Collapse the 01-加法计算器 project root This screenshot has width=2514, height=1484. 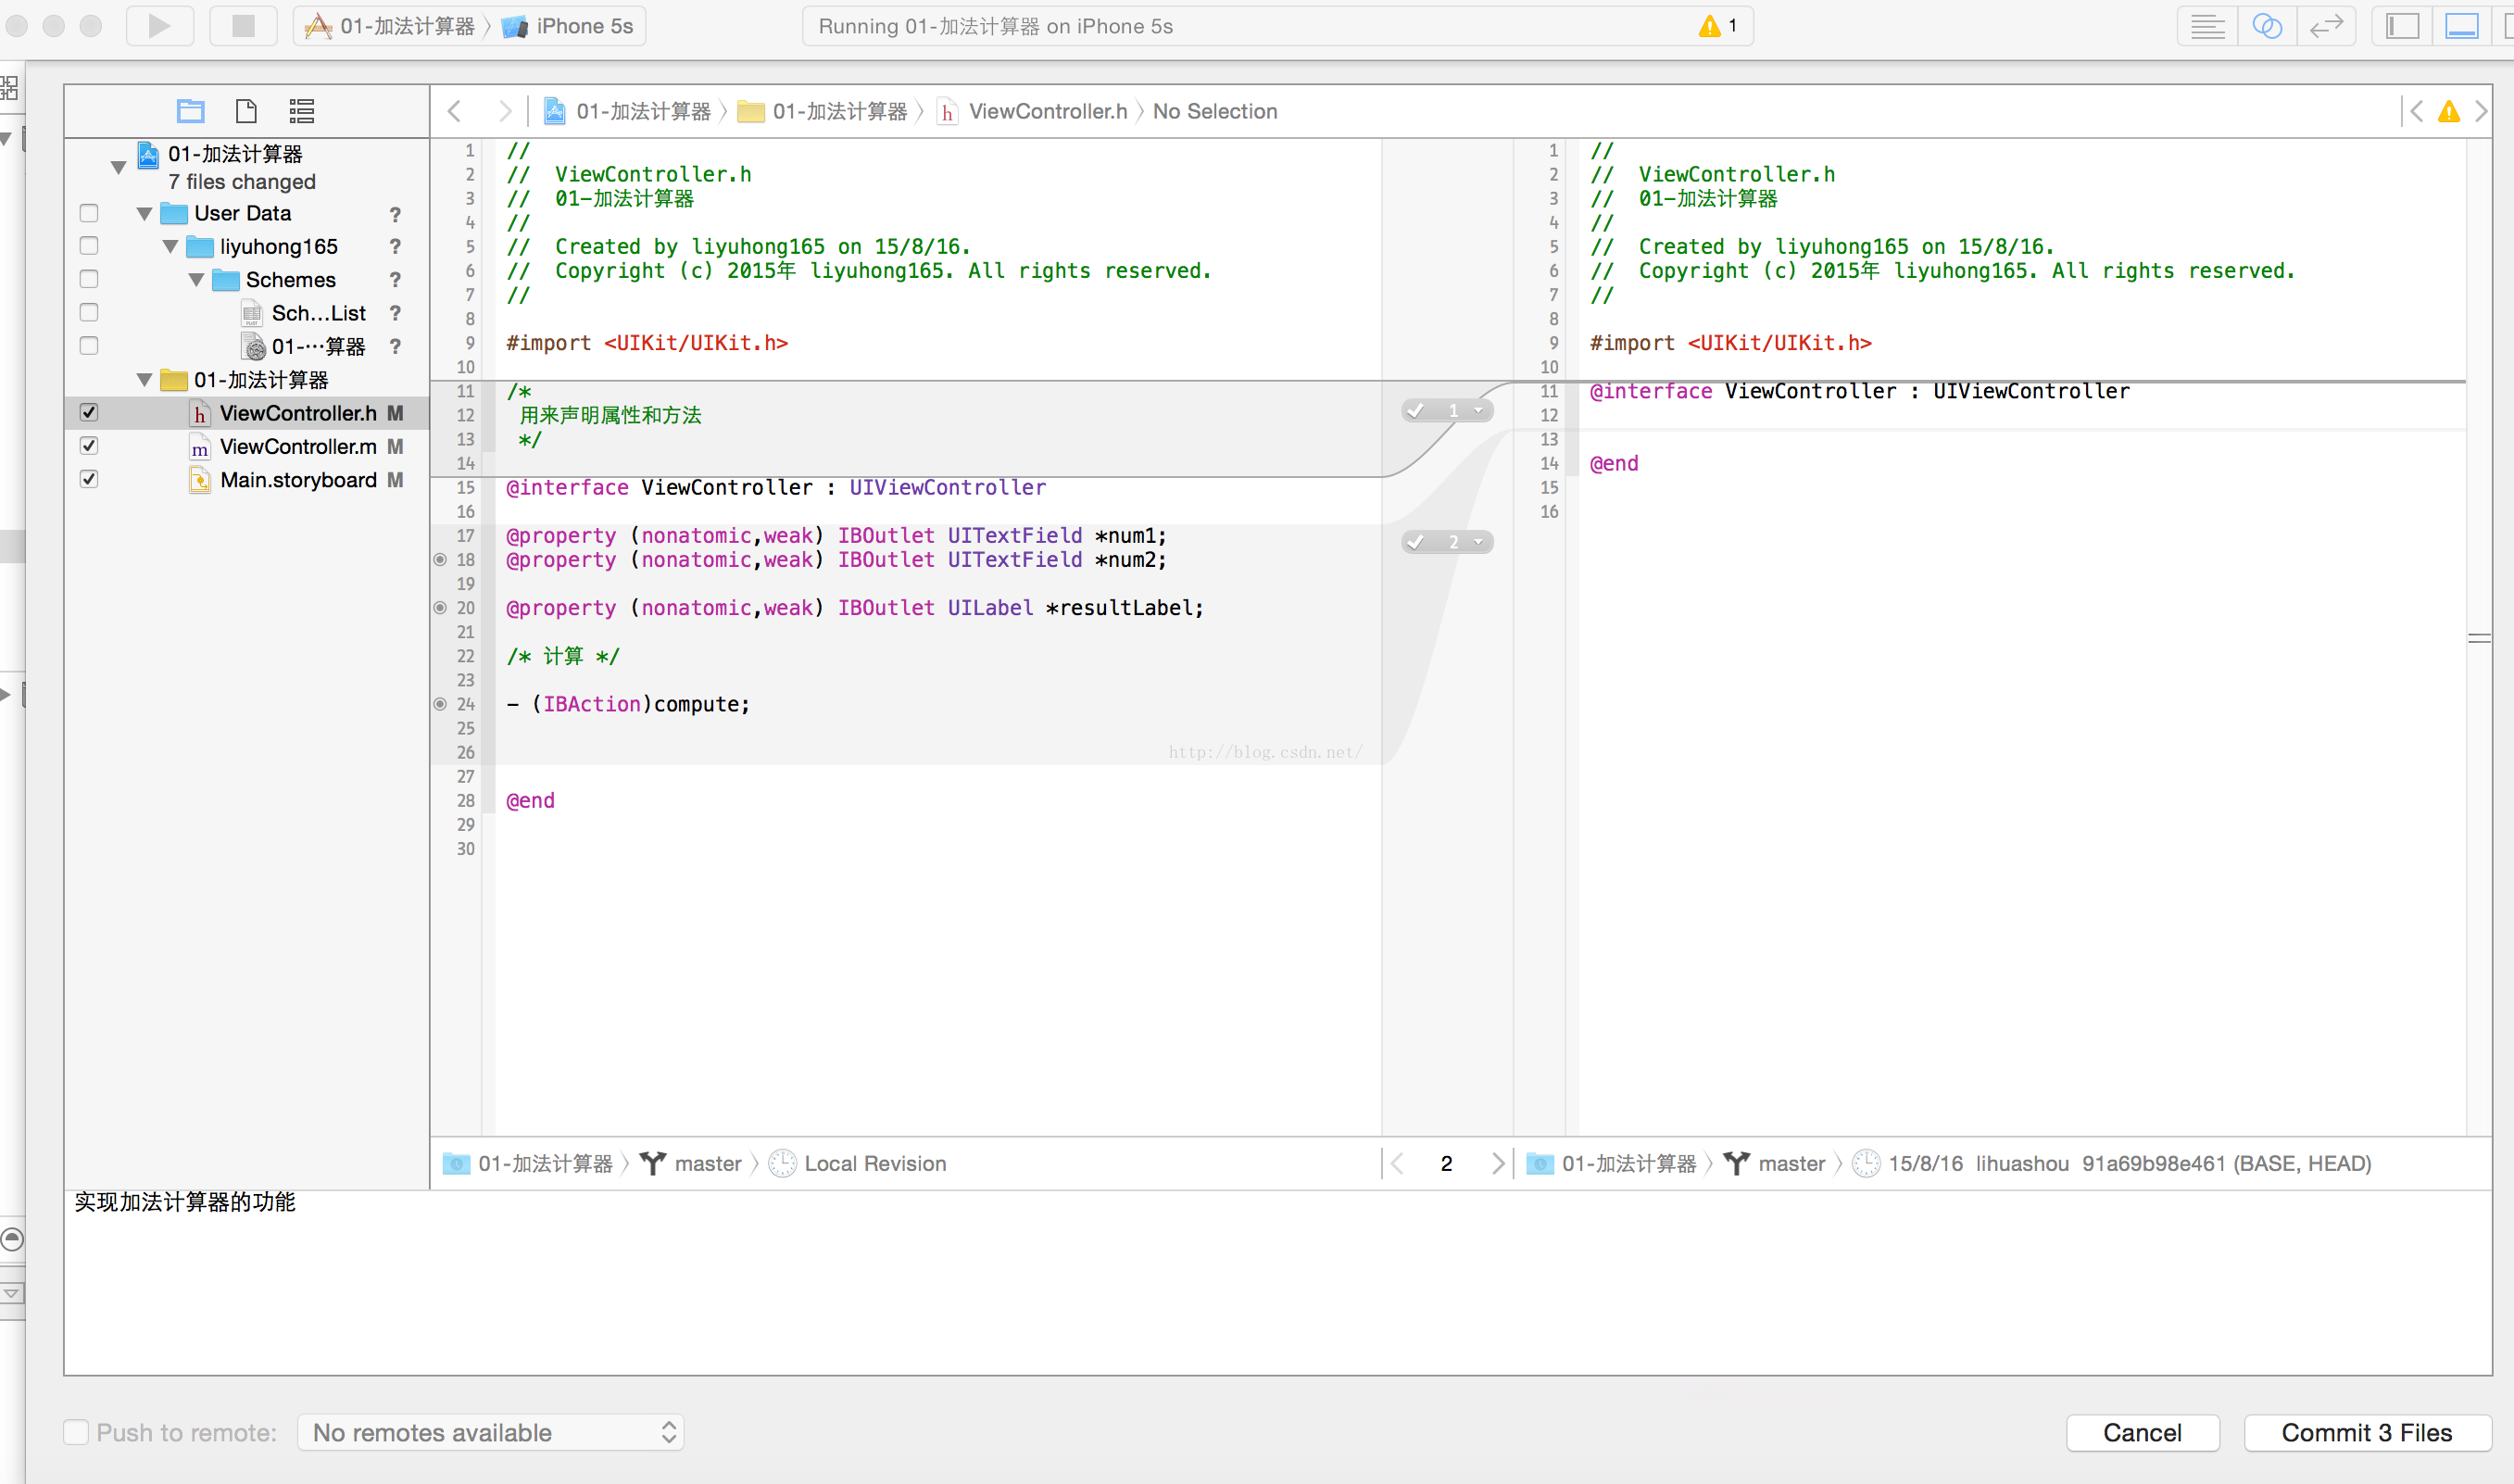[x=118, y=167]
